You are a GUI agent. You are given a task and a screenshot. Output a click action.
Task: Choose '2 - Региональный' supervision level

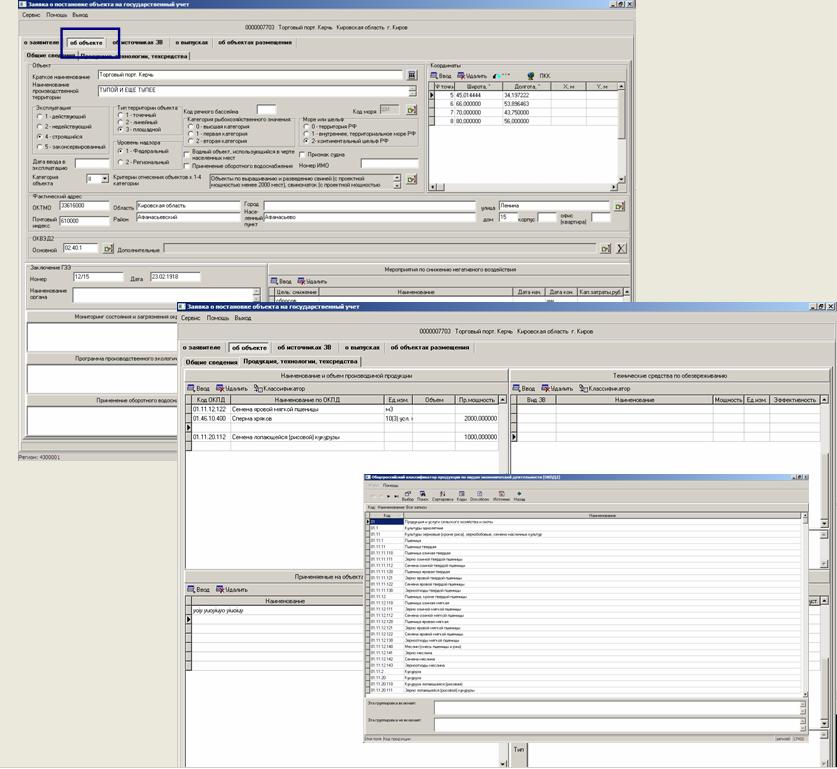[120, 161]
